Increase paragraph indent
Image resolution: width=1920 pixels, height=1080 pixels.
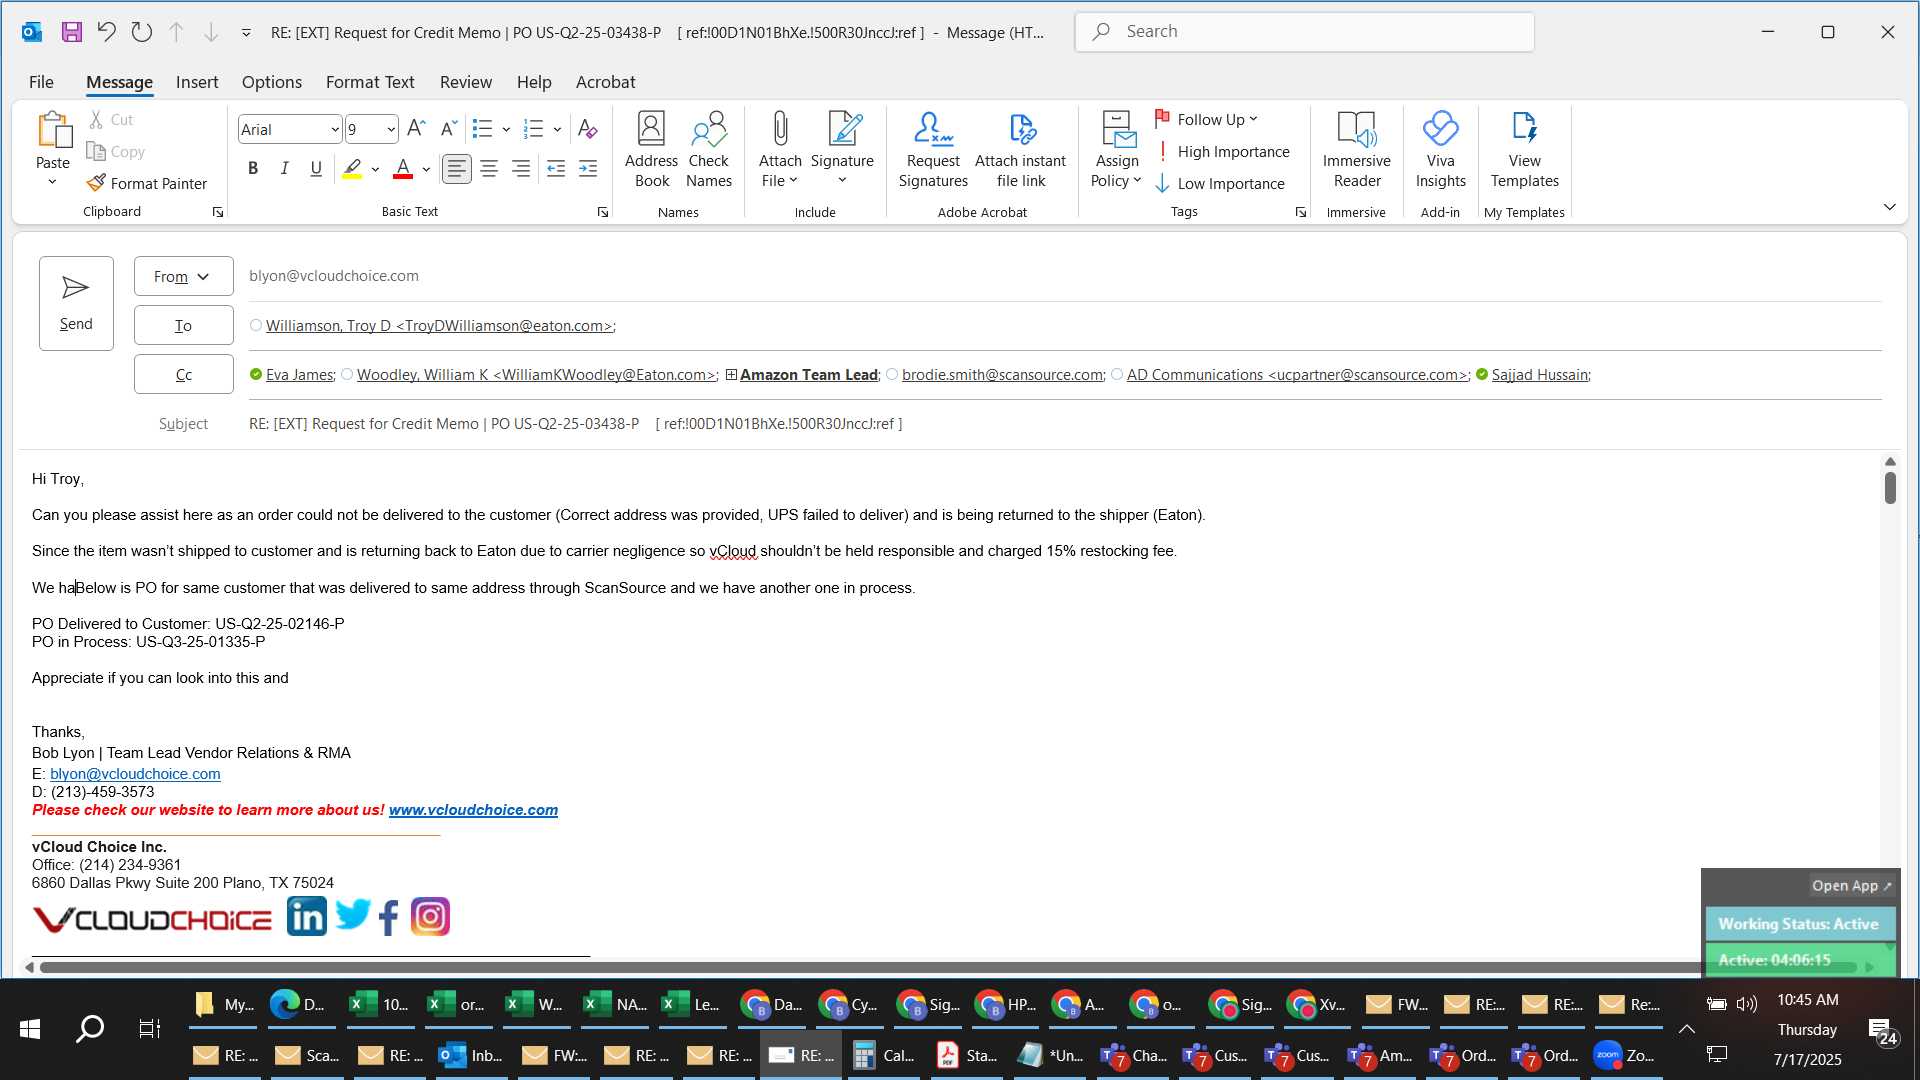pos(588,168)
